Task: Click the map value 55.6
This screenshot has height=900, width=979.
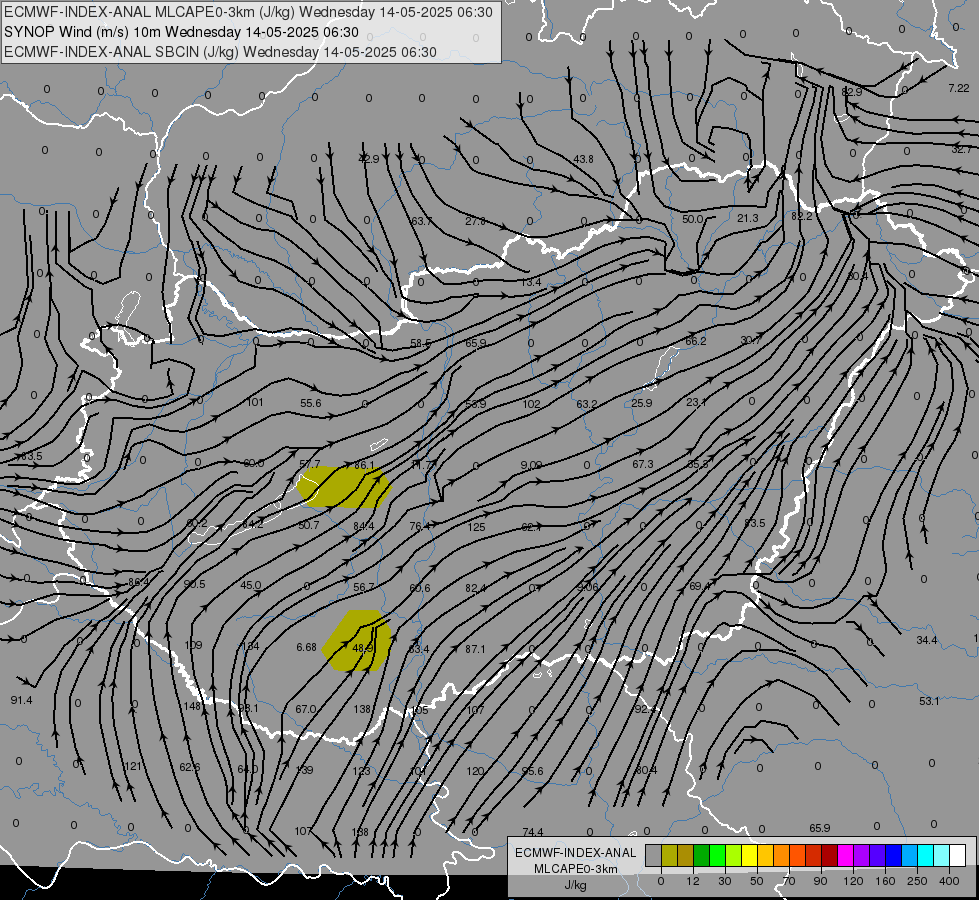Action: (x=310, y=403)
